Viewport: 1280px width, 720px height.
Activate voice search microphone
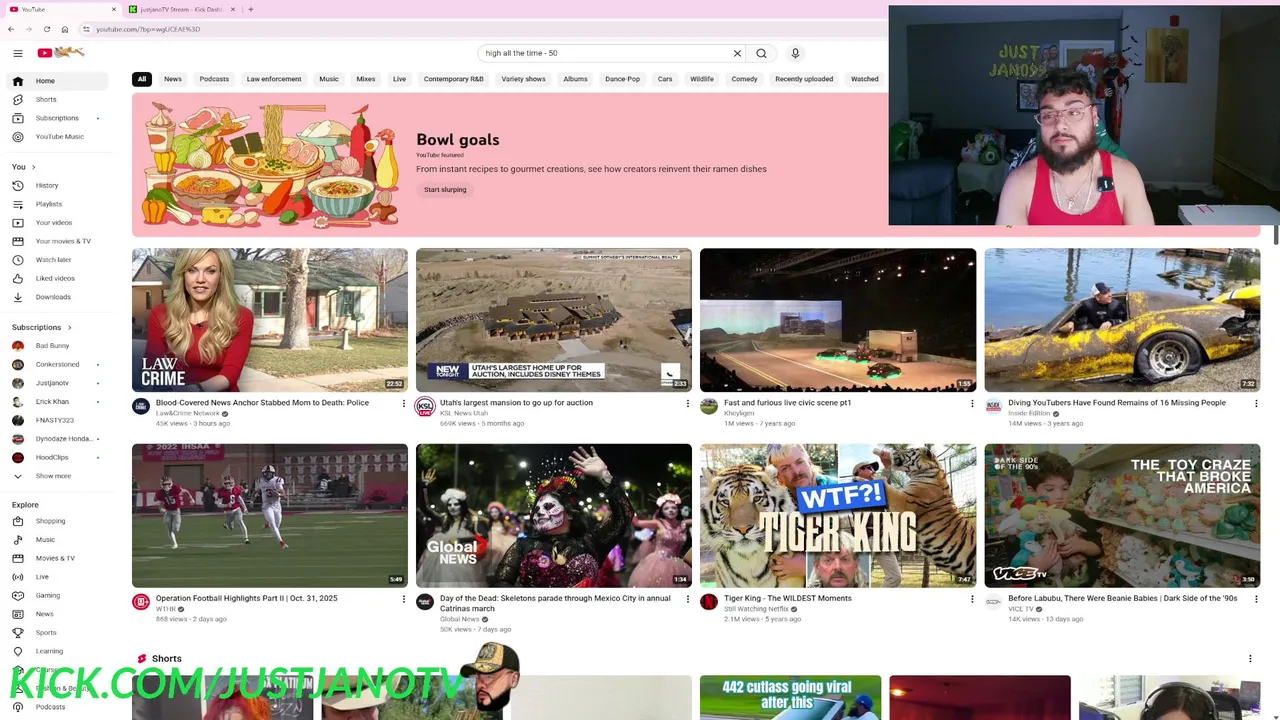pyautogui.click(x=795, y=53)
